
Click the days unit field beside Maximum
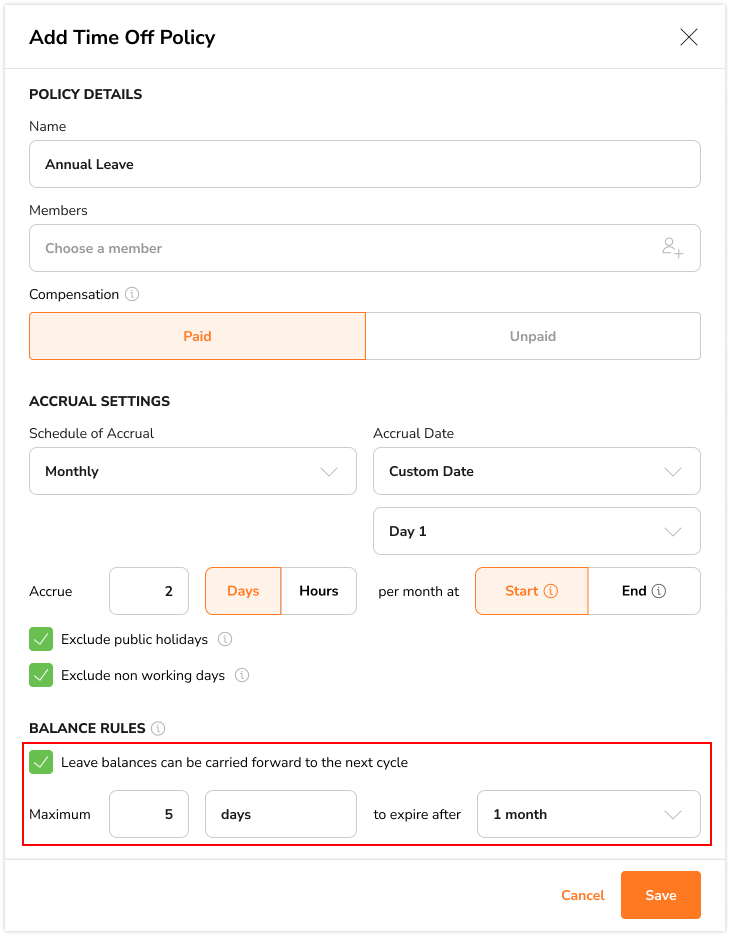281,814
